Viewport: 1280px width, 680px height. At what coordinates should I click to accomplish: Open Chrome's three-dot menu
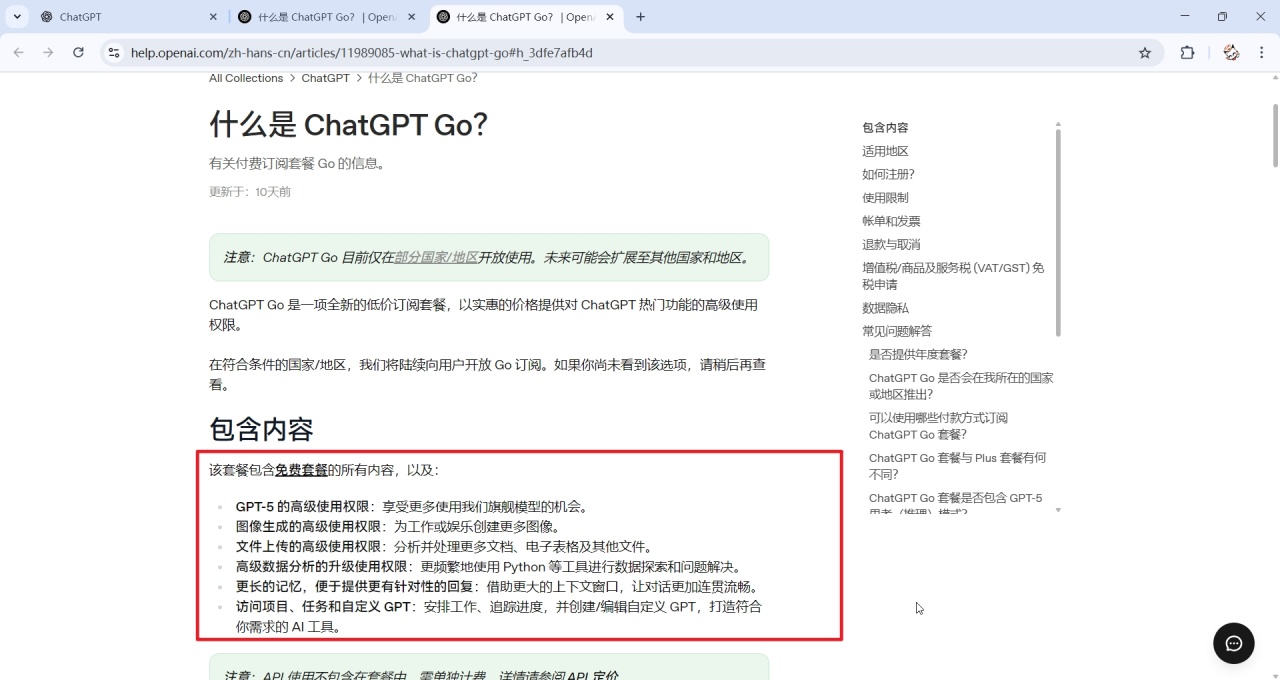(1260, 53)
